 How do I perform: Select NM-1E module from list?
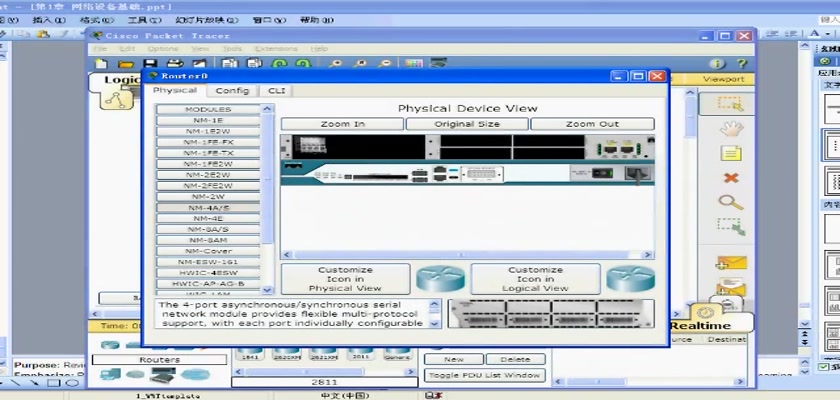208,120
